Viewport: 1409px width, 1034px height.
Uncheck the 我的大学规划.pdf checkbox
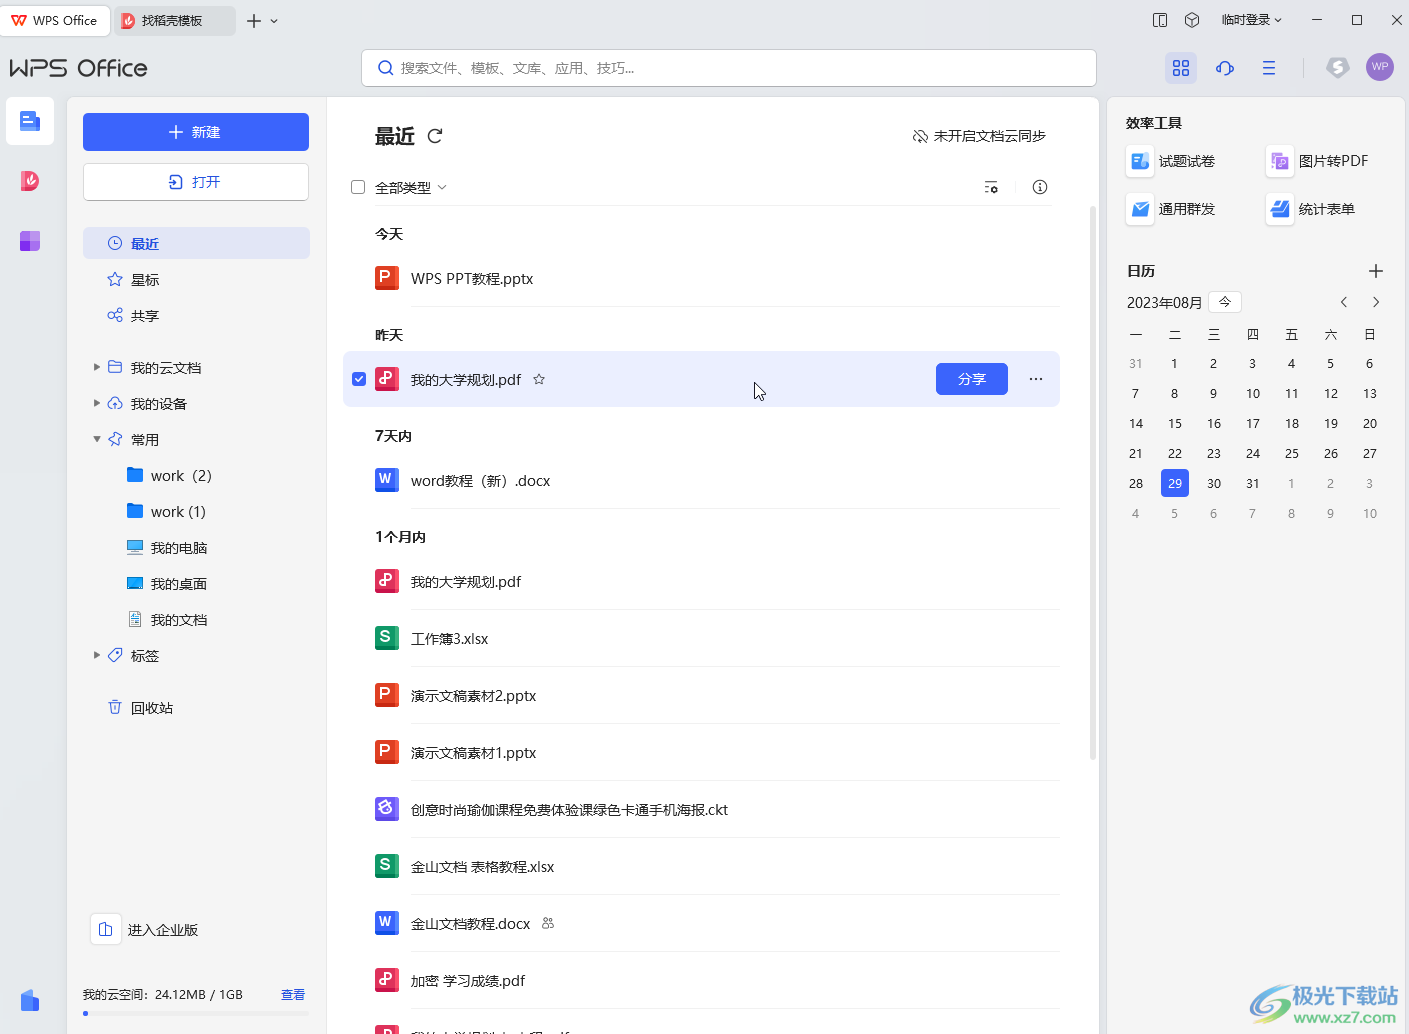click(359, 379)
